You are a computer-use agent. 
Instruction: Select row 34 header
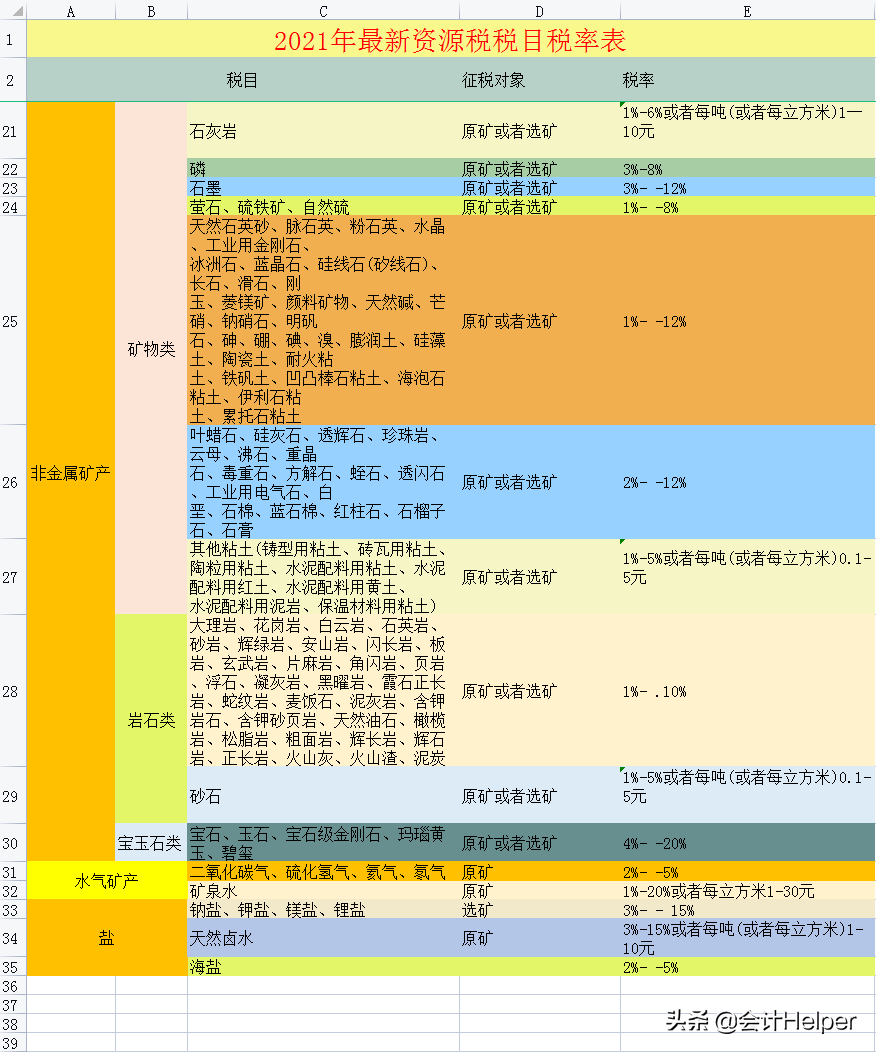pyautogui.click(x=11, y=939)
